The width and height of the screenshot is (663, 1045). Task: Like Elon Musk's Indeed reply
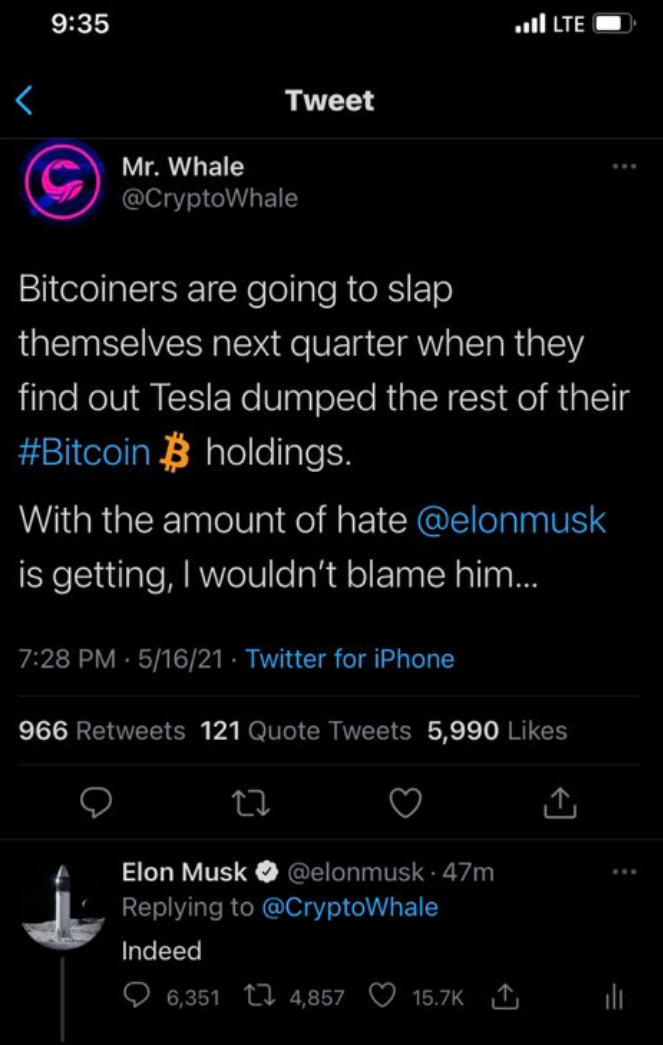pyautogui.click(x=383, y=997)
